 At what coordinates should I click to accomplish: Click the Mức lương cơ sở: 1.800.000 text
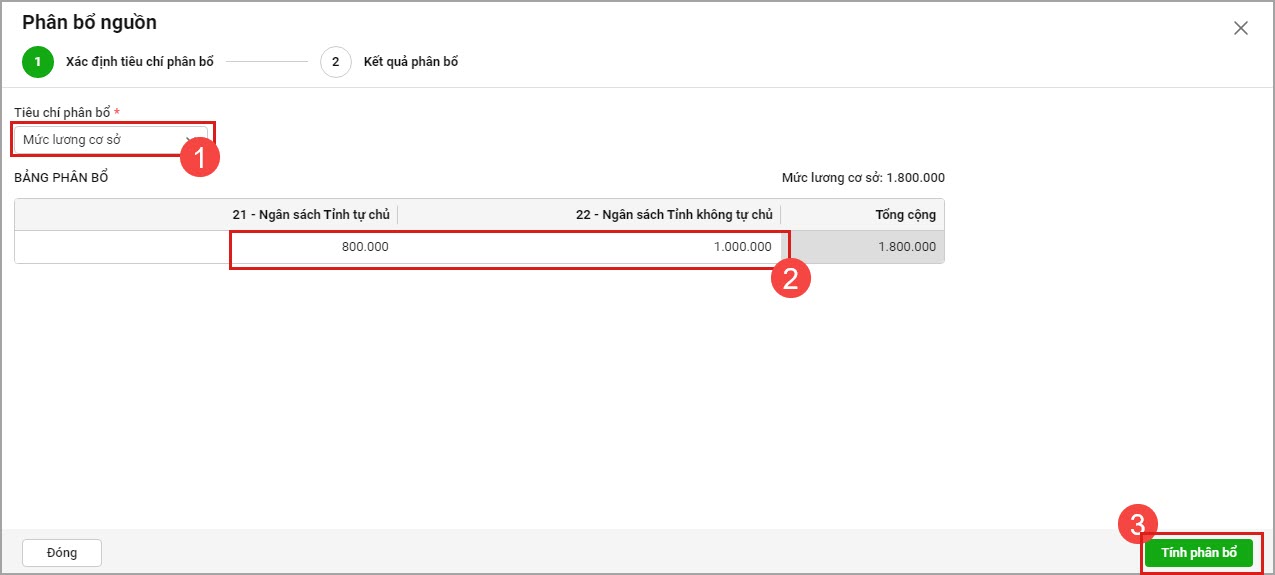click(862, 178)
